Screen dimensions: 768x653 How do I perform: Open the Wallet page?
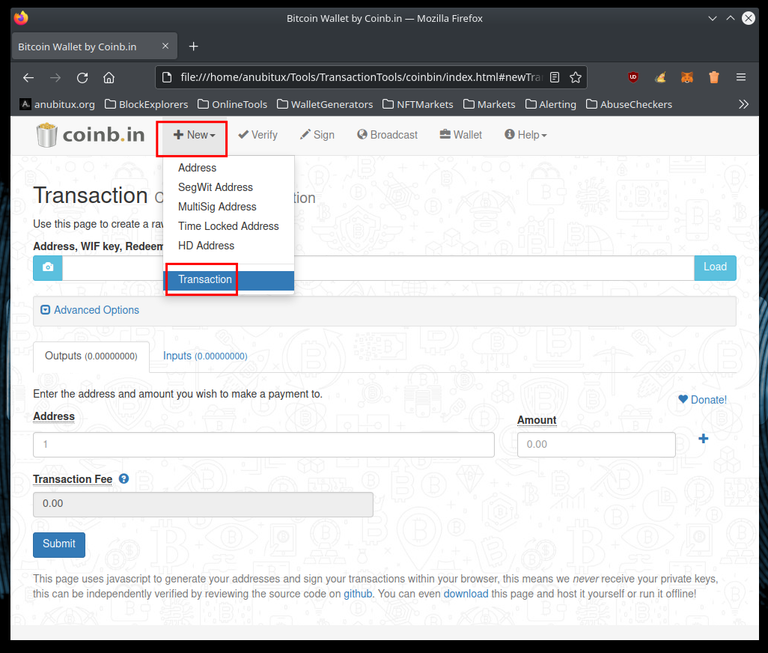coord(460,135)
